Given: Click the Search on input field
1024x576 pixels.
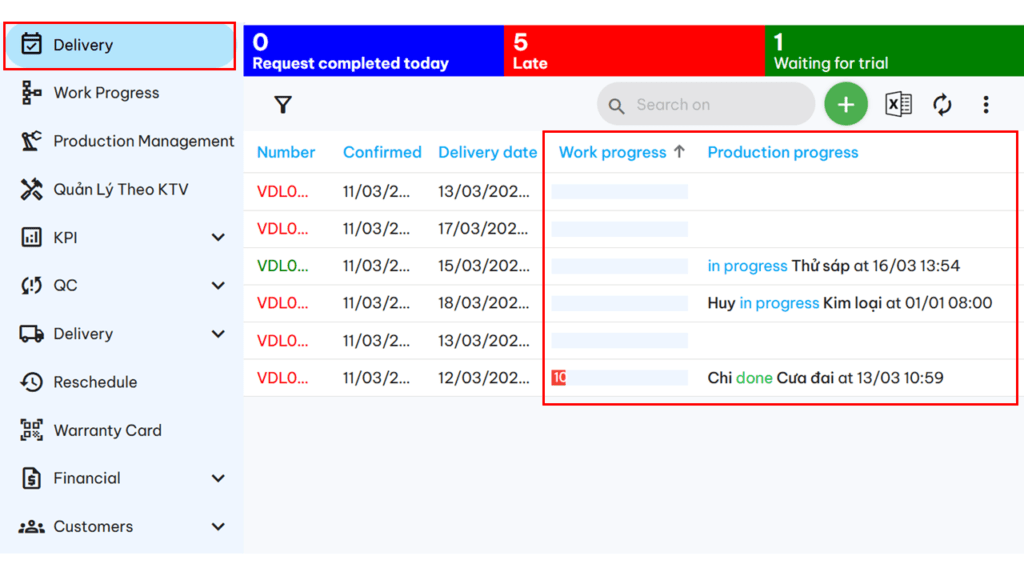Looking at the screenshot, I should click(x=715, y=105).
